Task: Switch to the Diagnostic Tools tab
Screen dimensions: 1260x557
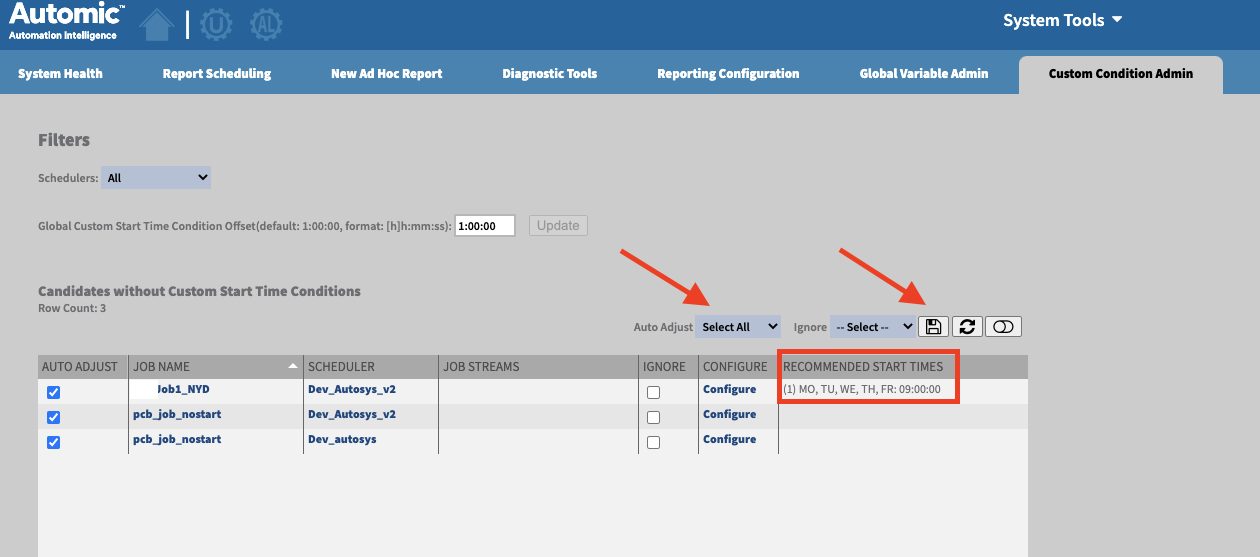Action: coord(549,73)
